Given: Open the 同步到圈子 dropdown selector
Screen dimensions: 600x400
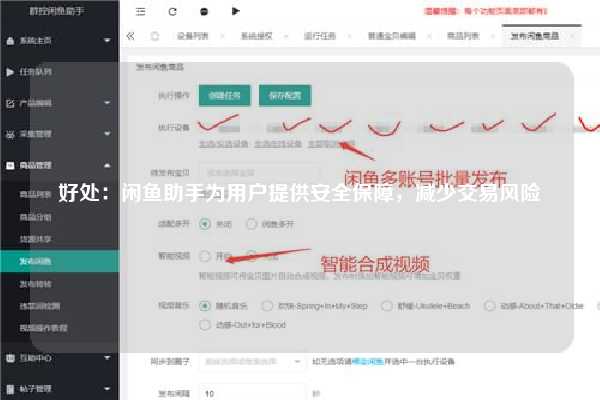Looking at the screenshot, I should point(252,361).
